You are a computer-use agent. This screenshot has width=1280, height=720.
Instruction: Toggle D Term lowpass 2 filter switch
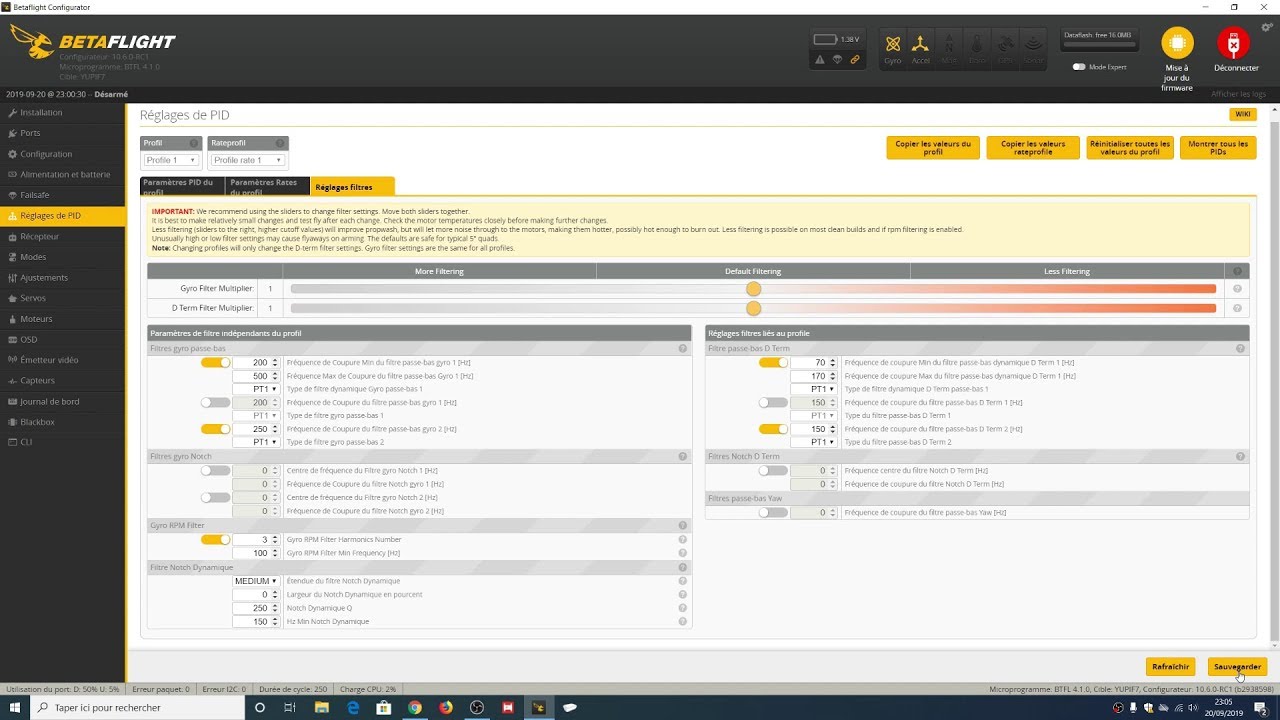(x=773, y=429)
